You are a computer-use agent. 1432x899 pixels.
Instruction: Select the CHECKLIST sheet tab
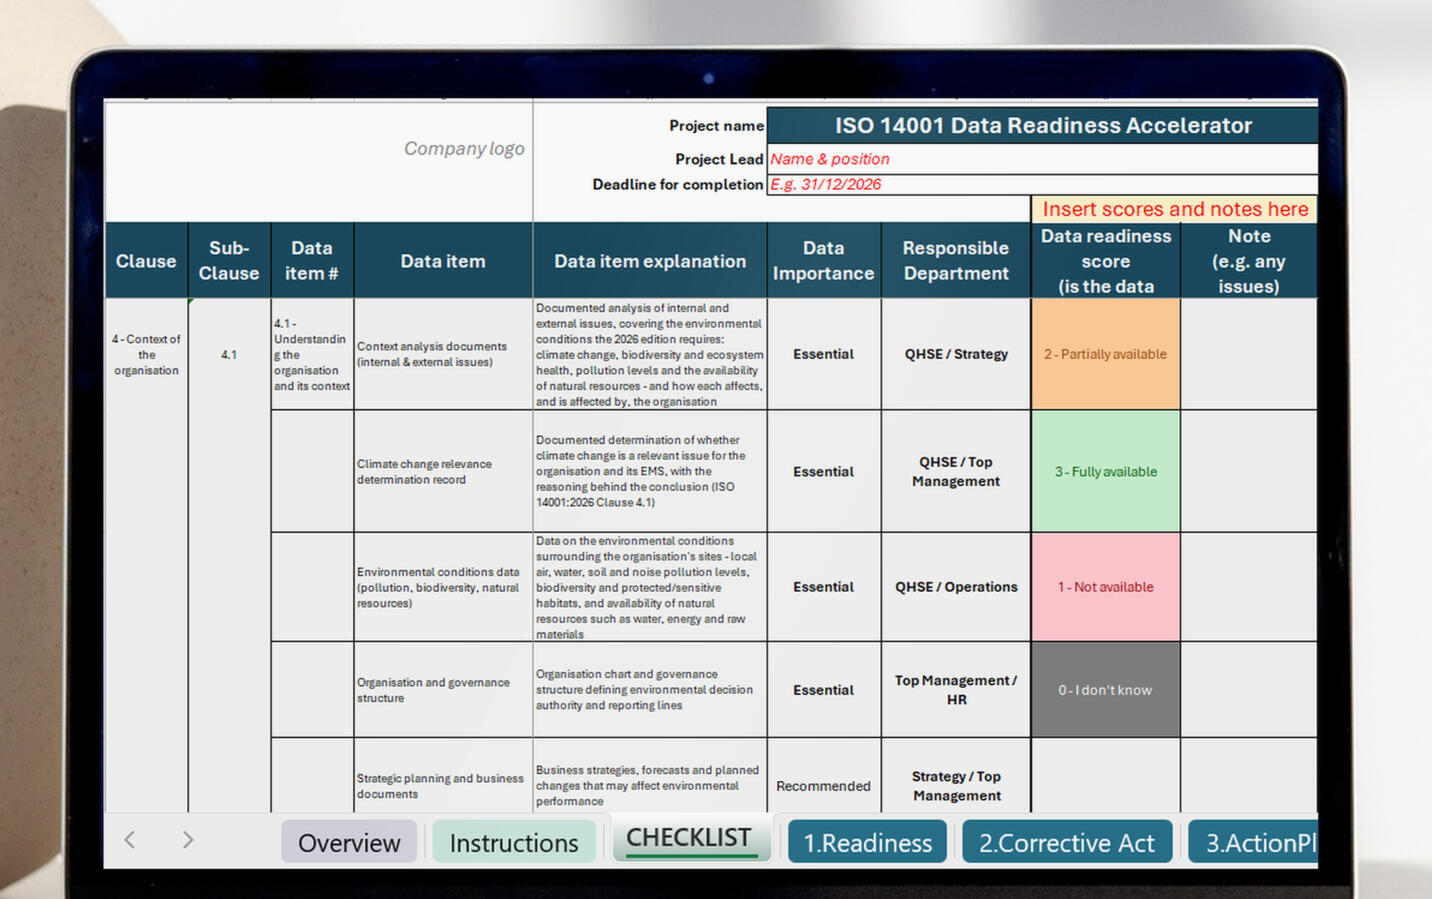coord(689,838)
